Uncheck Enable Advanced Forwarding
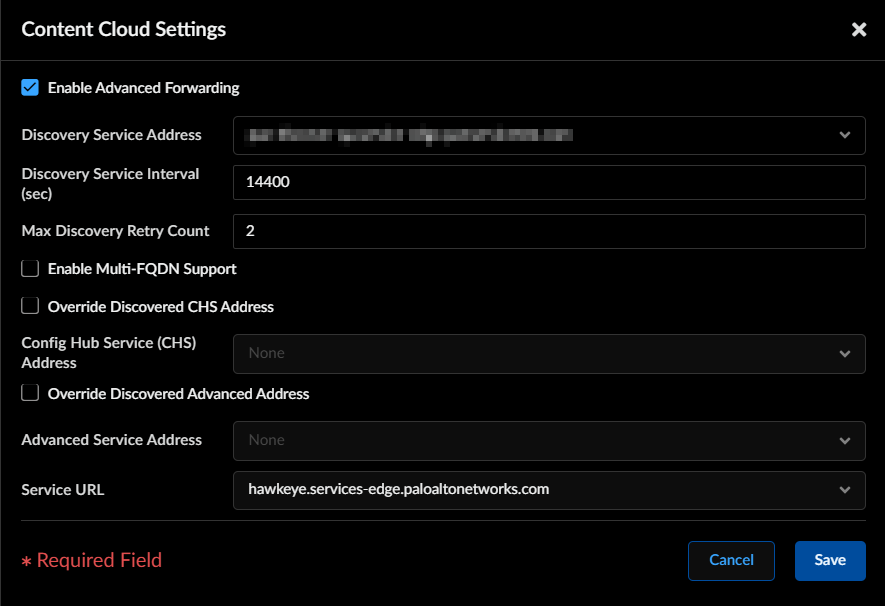This screenshot has width=885, height=607. [x=30, y=88]
